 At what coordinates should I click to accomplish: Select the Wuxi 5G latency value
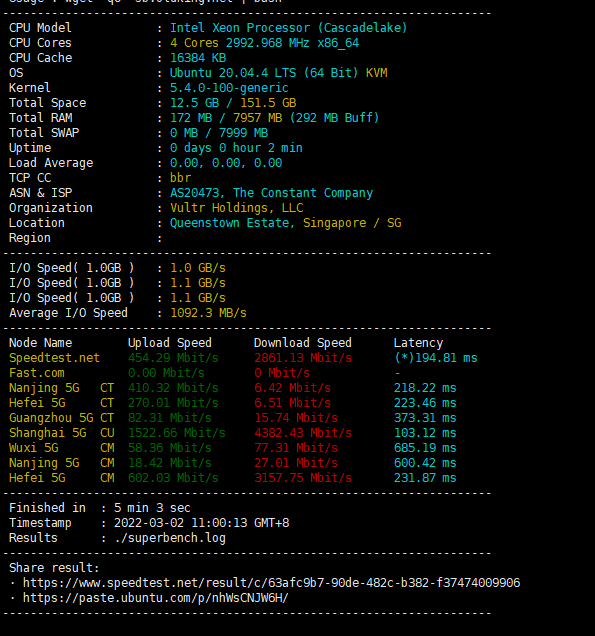(x=425, y=448)
